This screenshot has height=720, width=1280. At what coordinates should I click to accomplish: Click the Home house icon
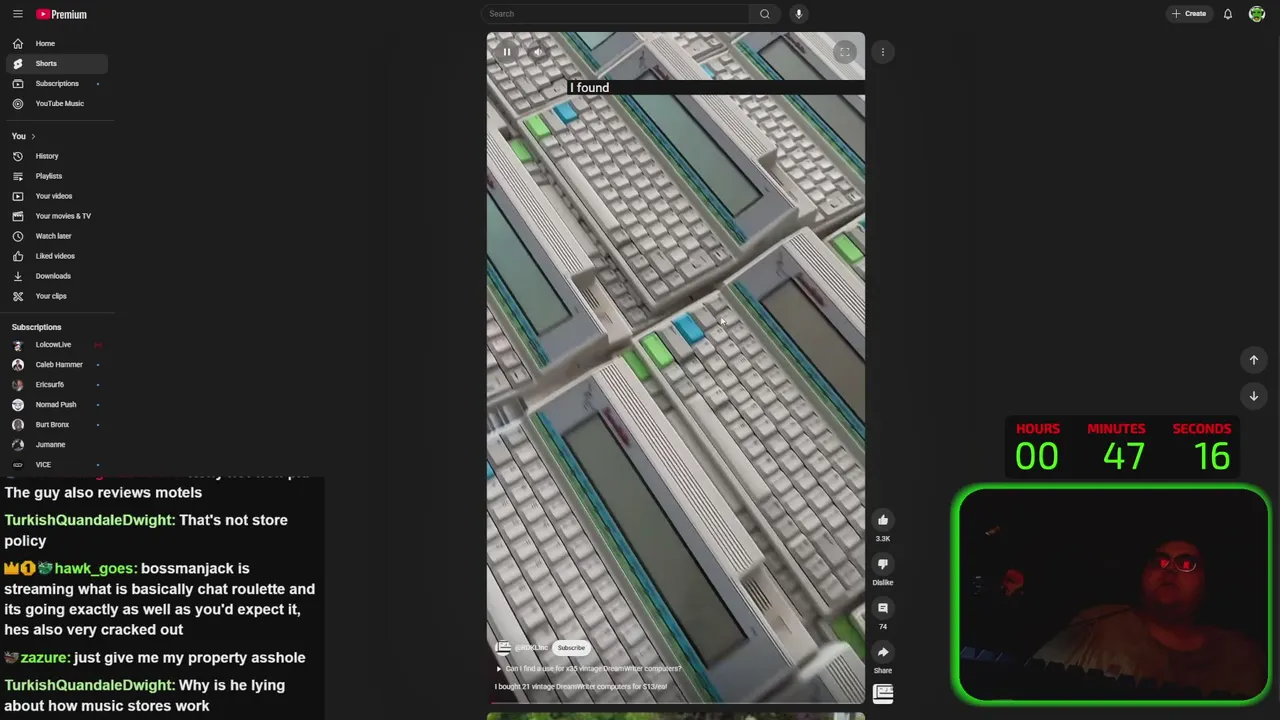(x=17, y=44)
